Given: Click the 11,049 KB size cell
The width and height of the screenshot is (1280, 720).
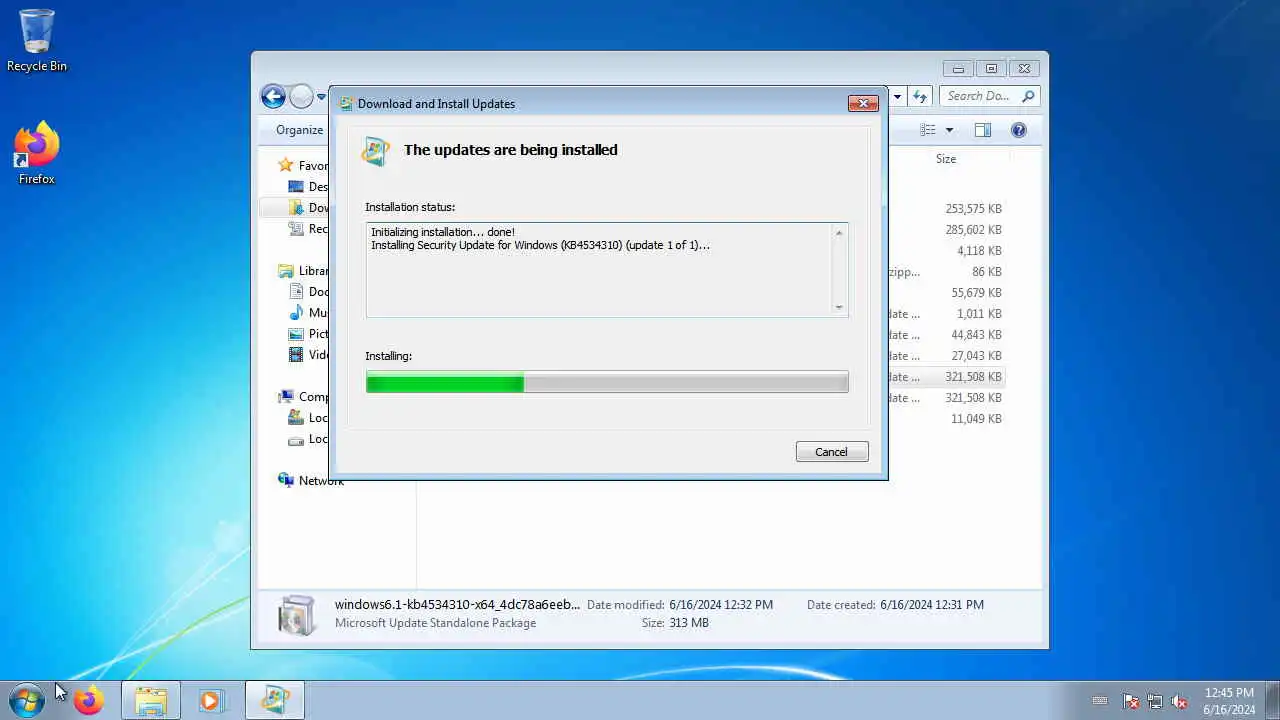Looking at the screenshot, I should point(976,419).
